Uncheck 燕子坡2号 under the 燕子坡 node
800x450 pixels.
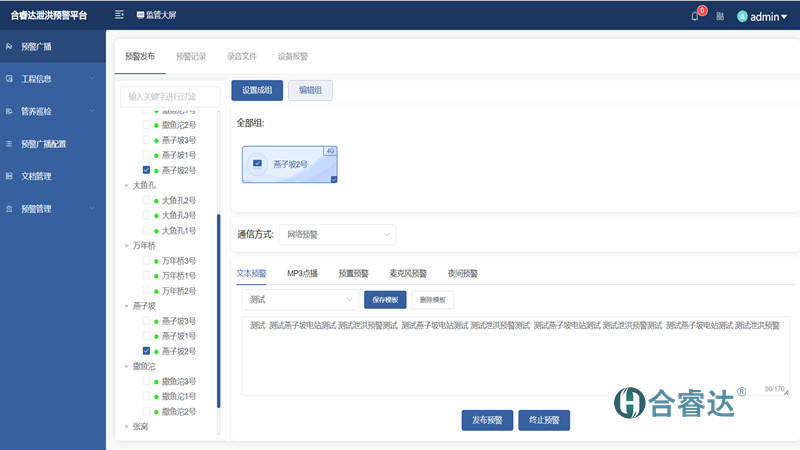pyautogui.click(x=146, y=351)
